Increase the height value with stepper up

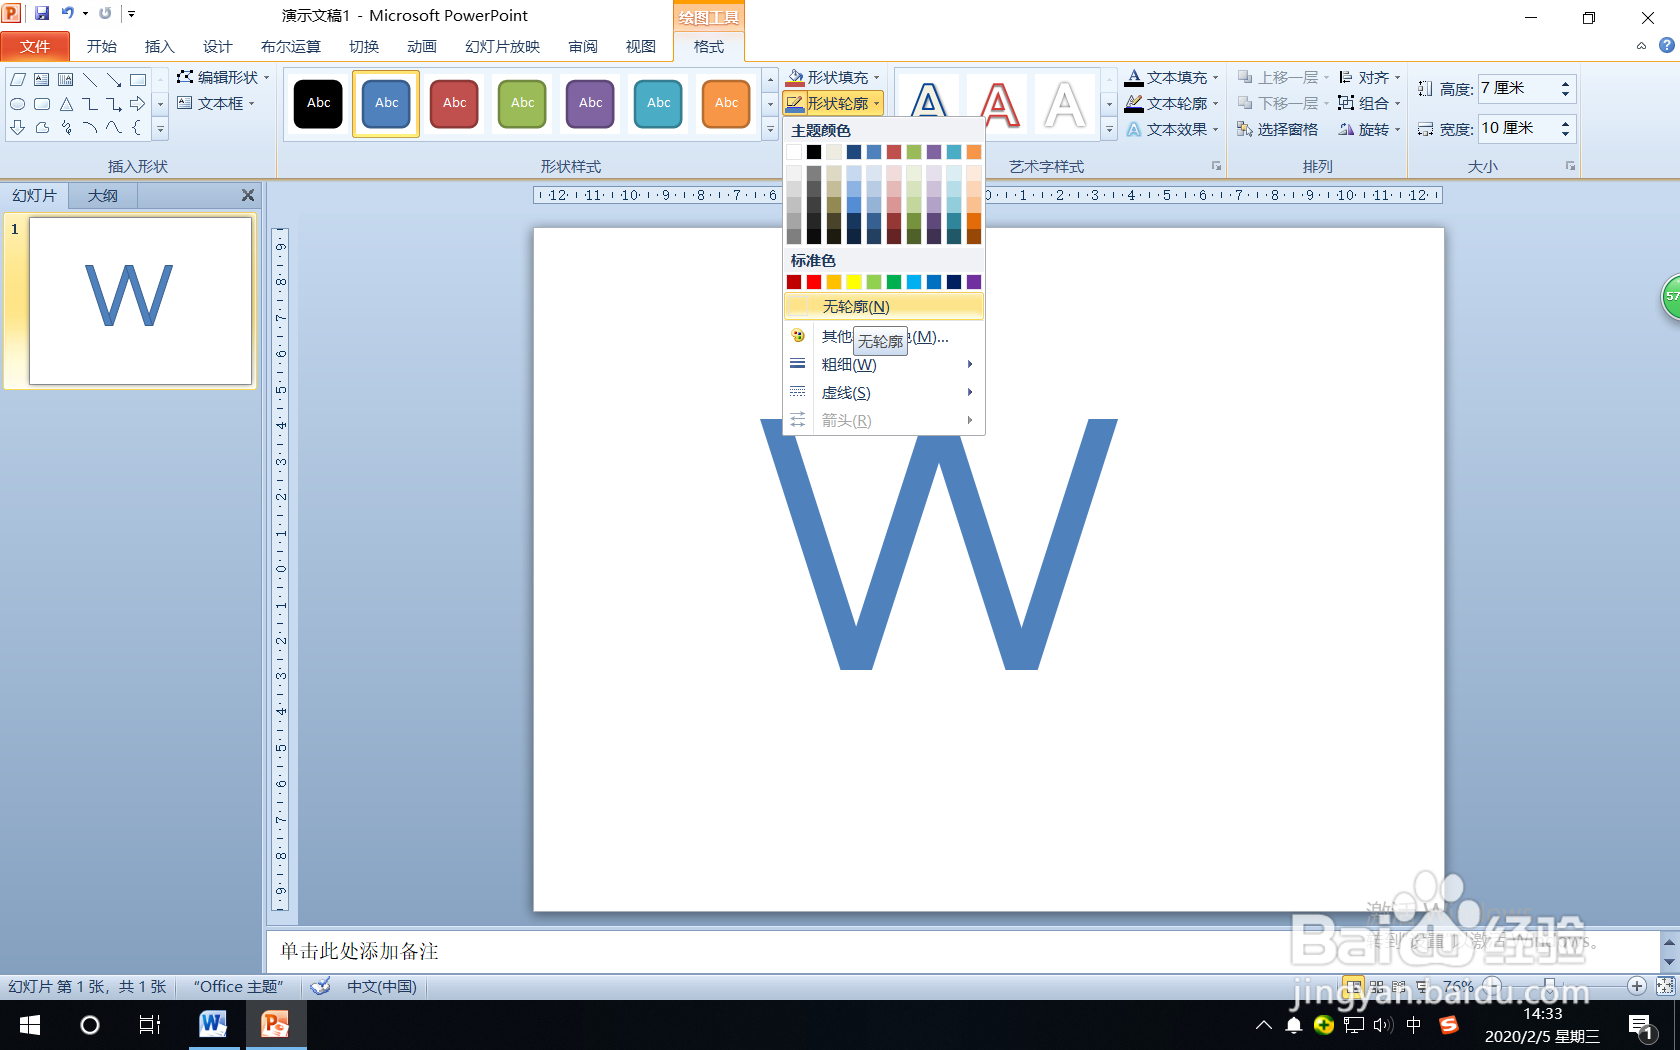click(1566, 83)
